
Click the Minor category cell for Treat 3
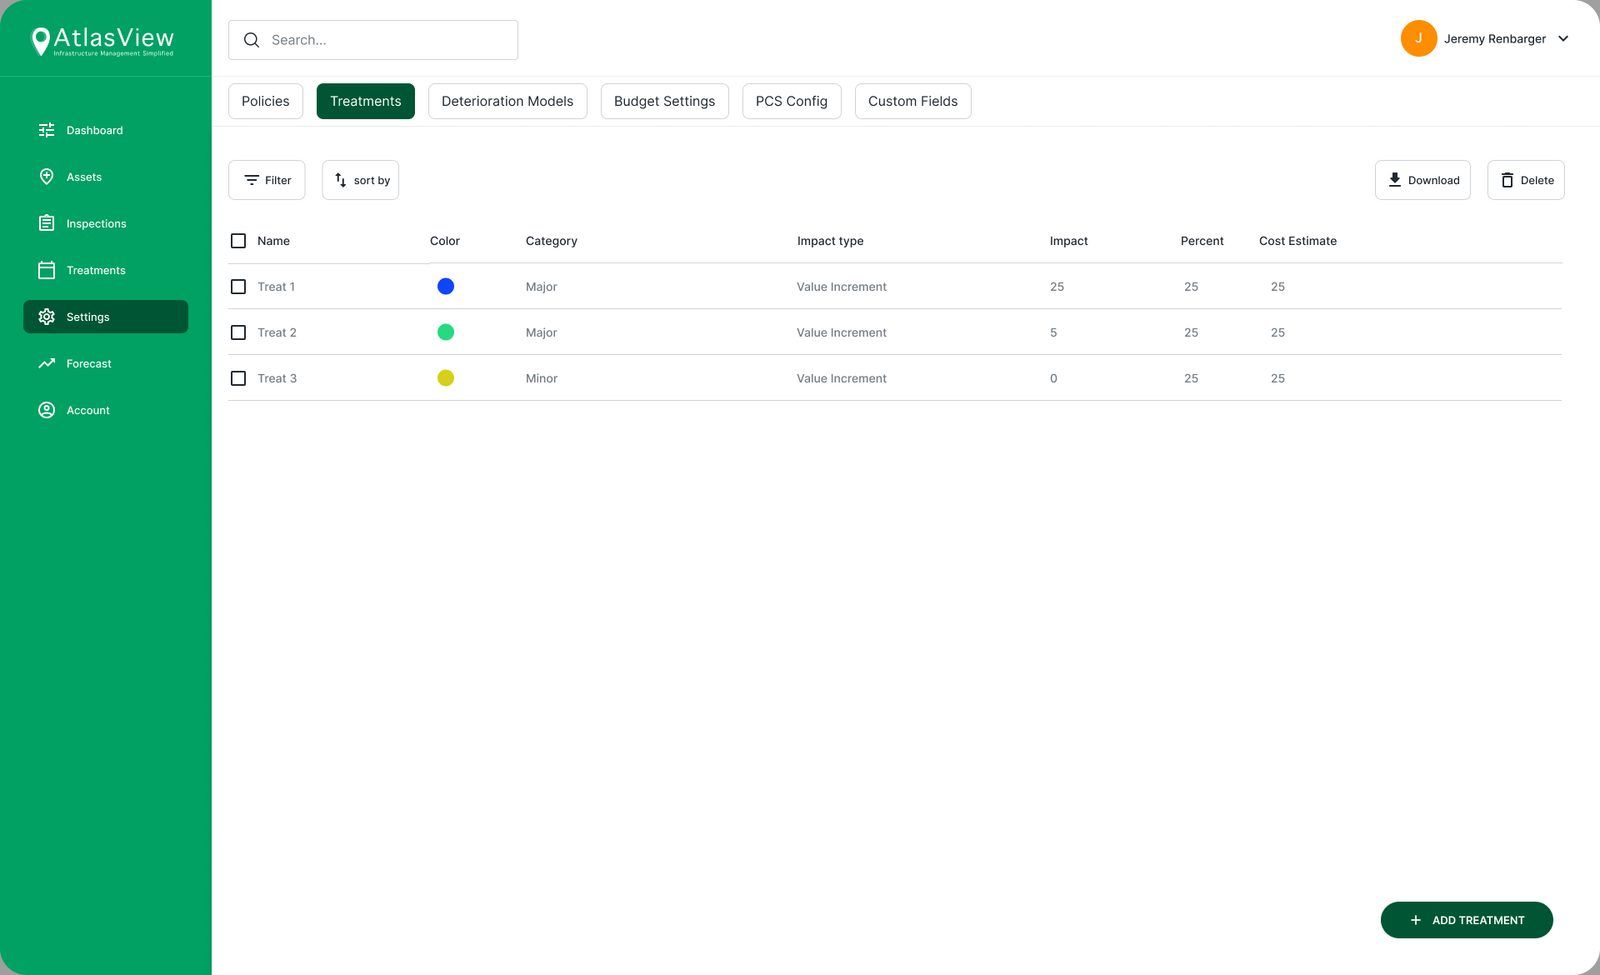541,379
